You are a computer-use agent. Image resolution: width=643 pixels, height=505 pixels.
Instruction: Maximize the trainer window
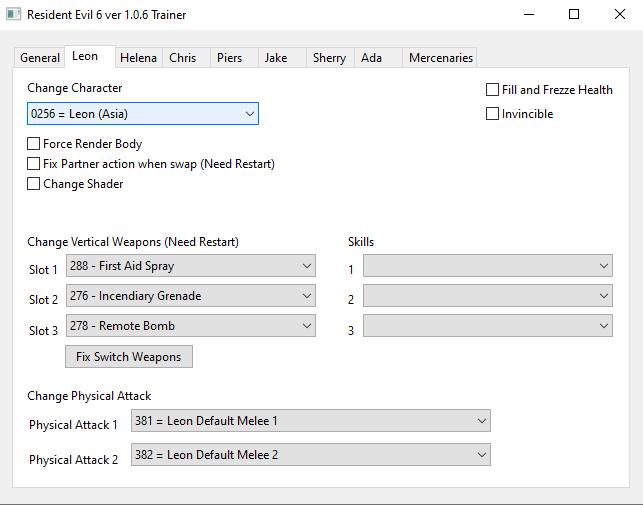coord(574,14)
